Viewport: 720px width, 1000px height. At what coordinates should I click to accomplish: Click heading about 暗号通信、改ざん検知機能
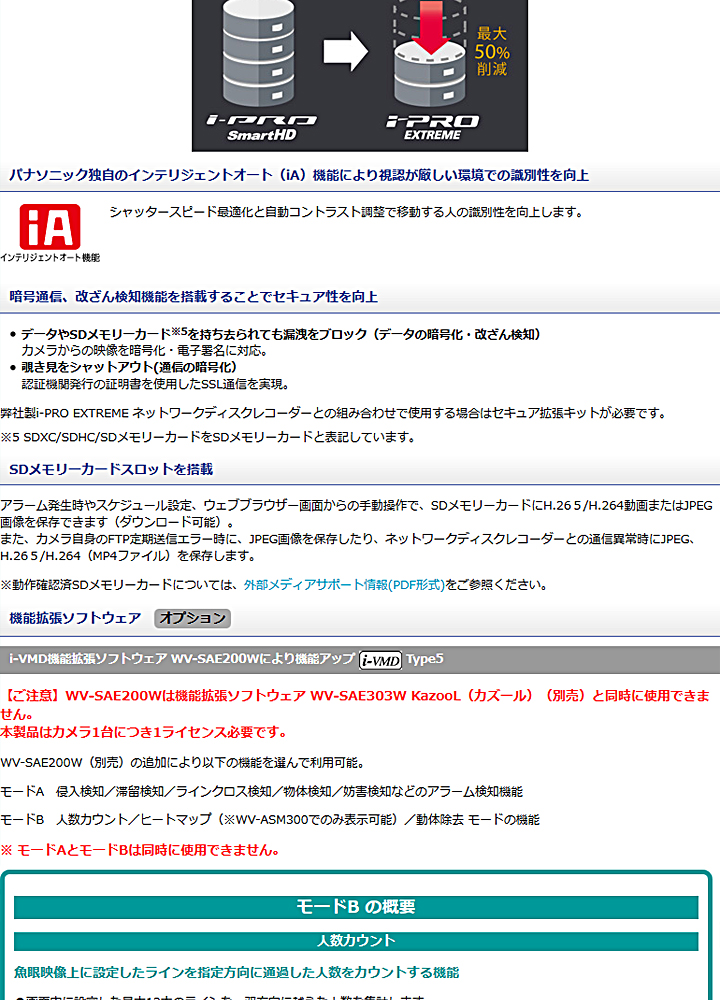(x=193, y=297)
